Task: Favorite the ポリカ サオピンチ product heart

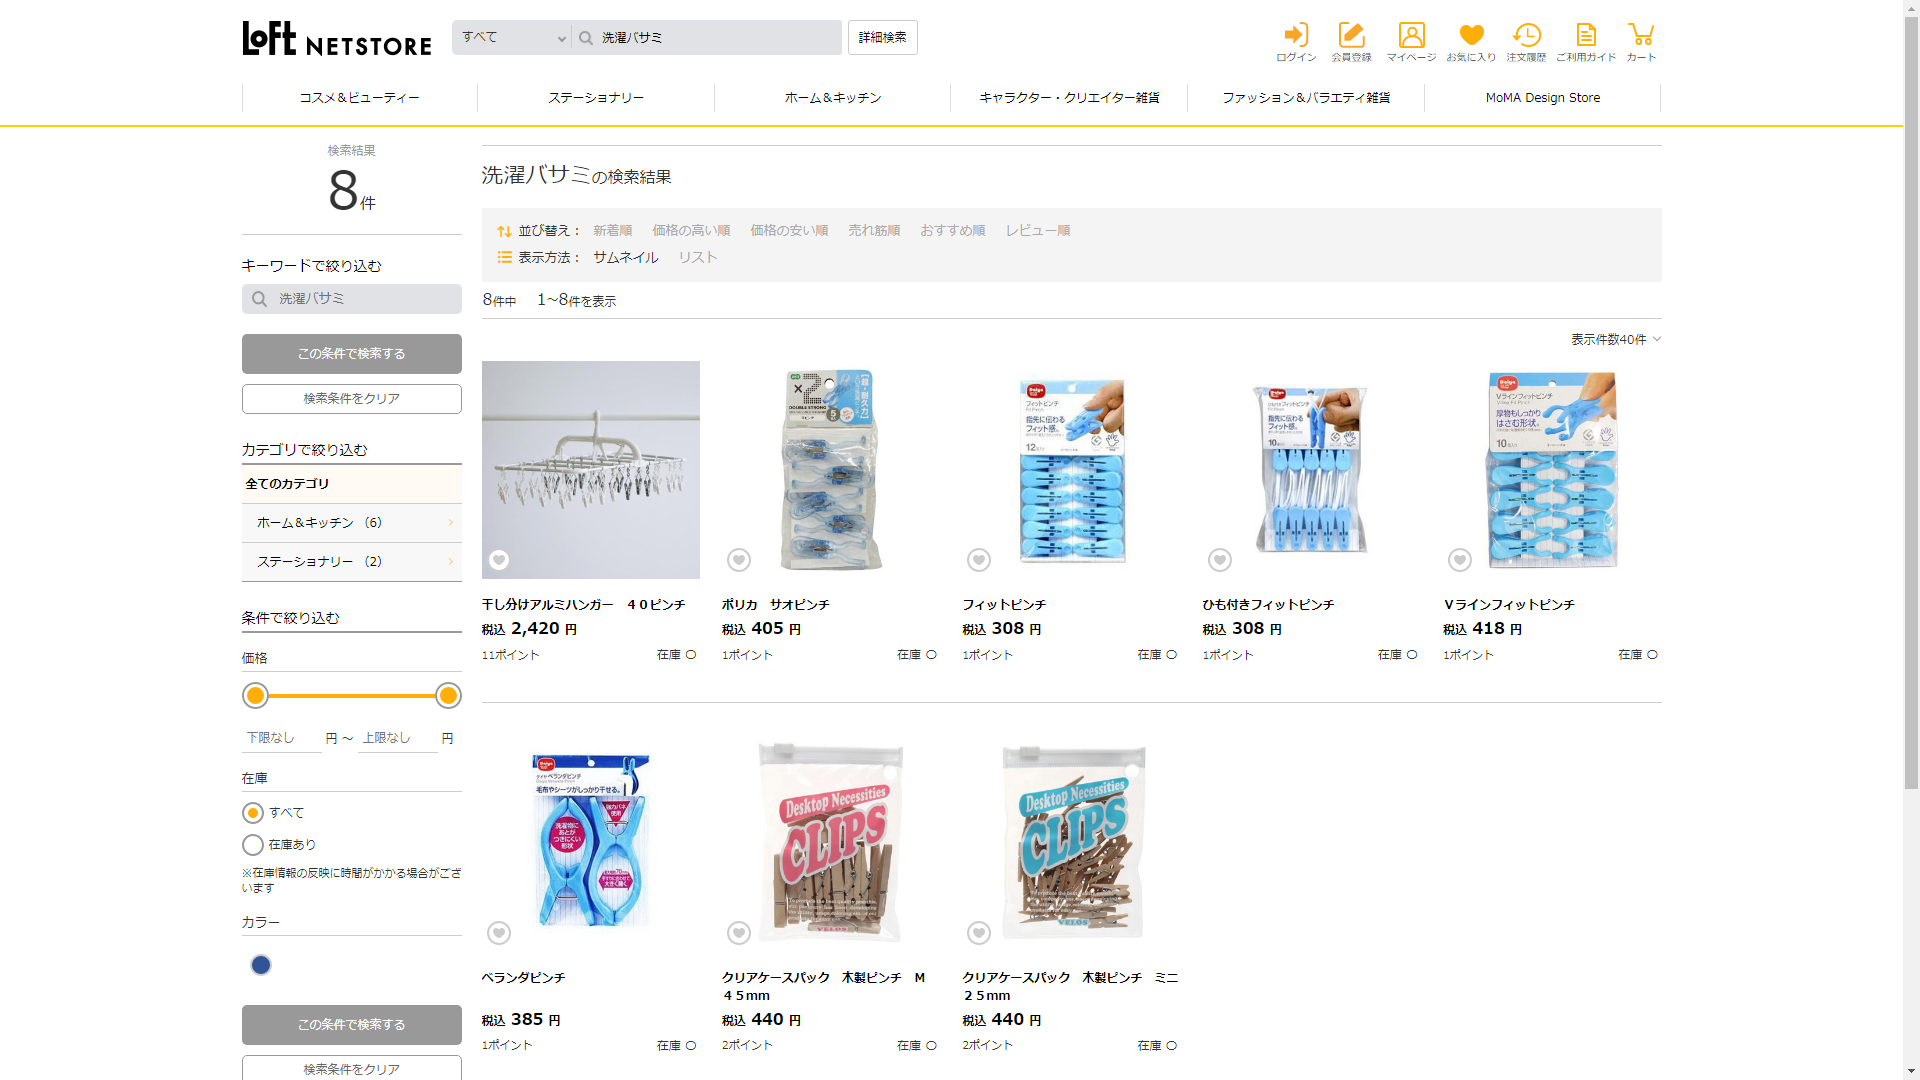Action: (x=739, y=560)
